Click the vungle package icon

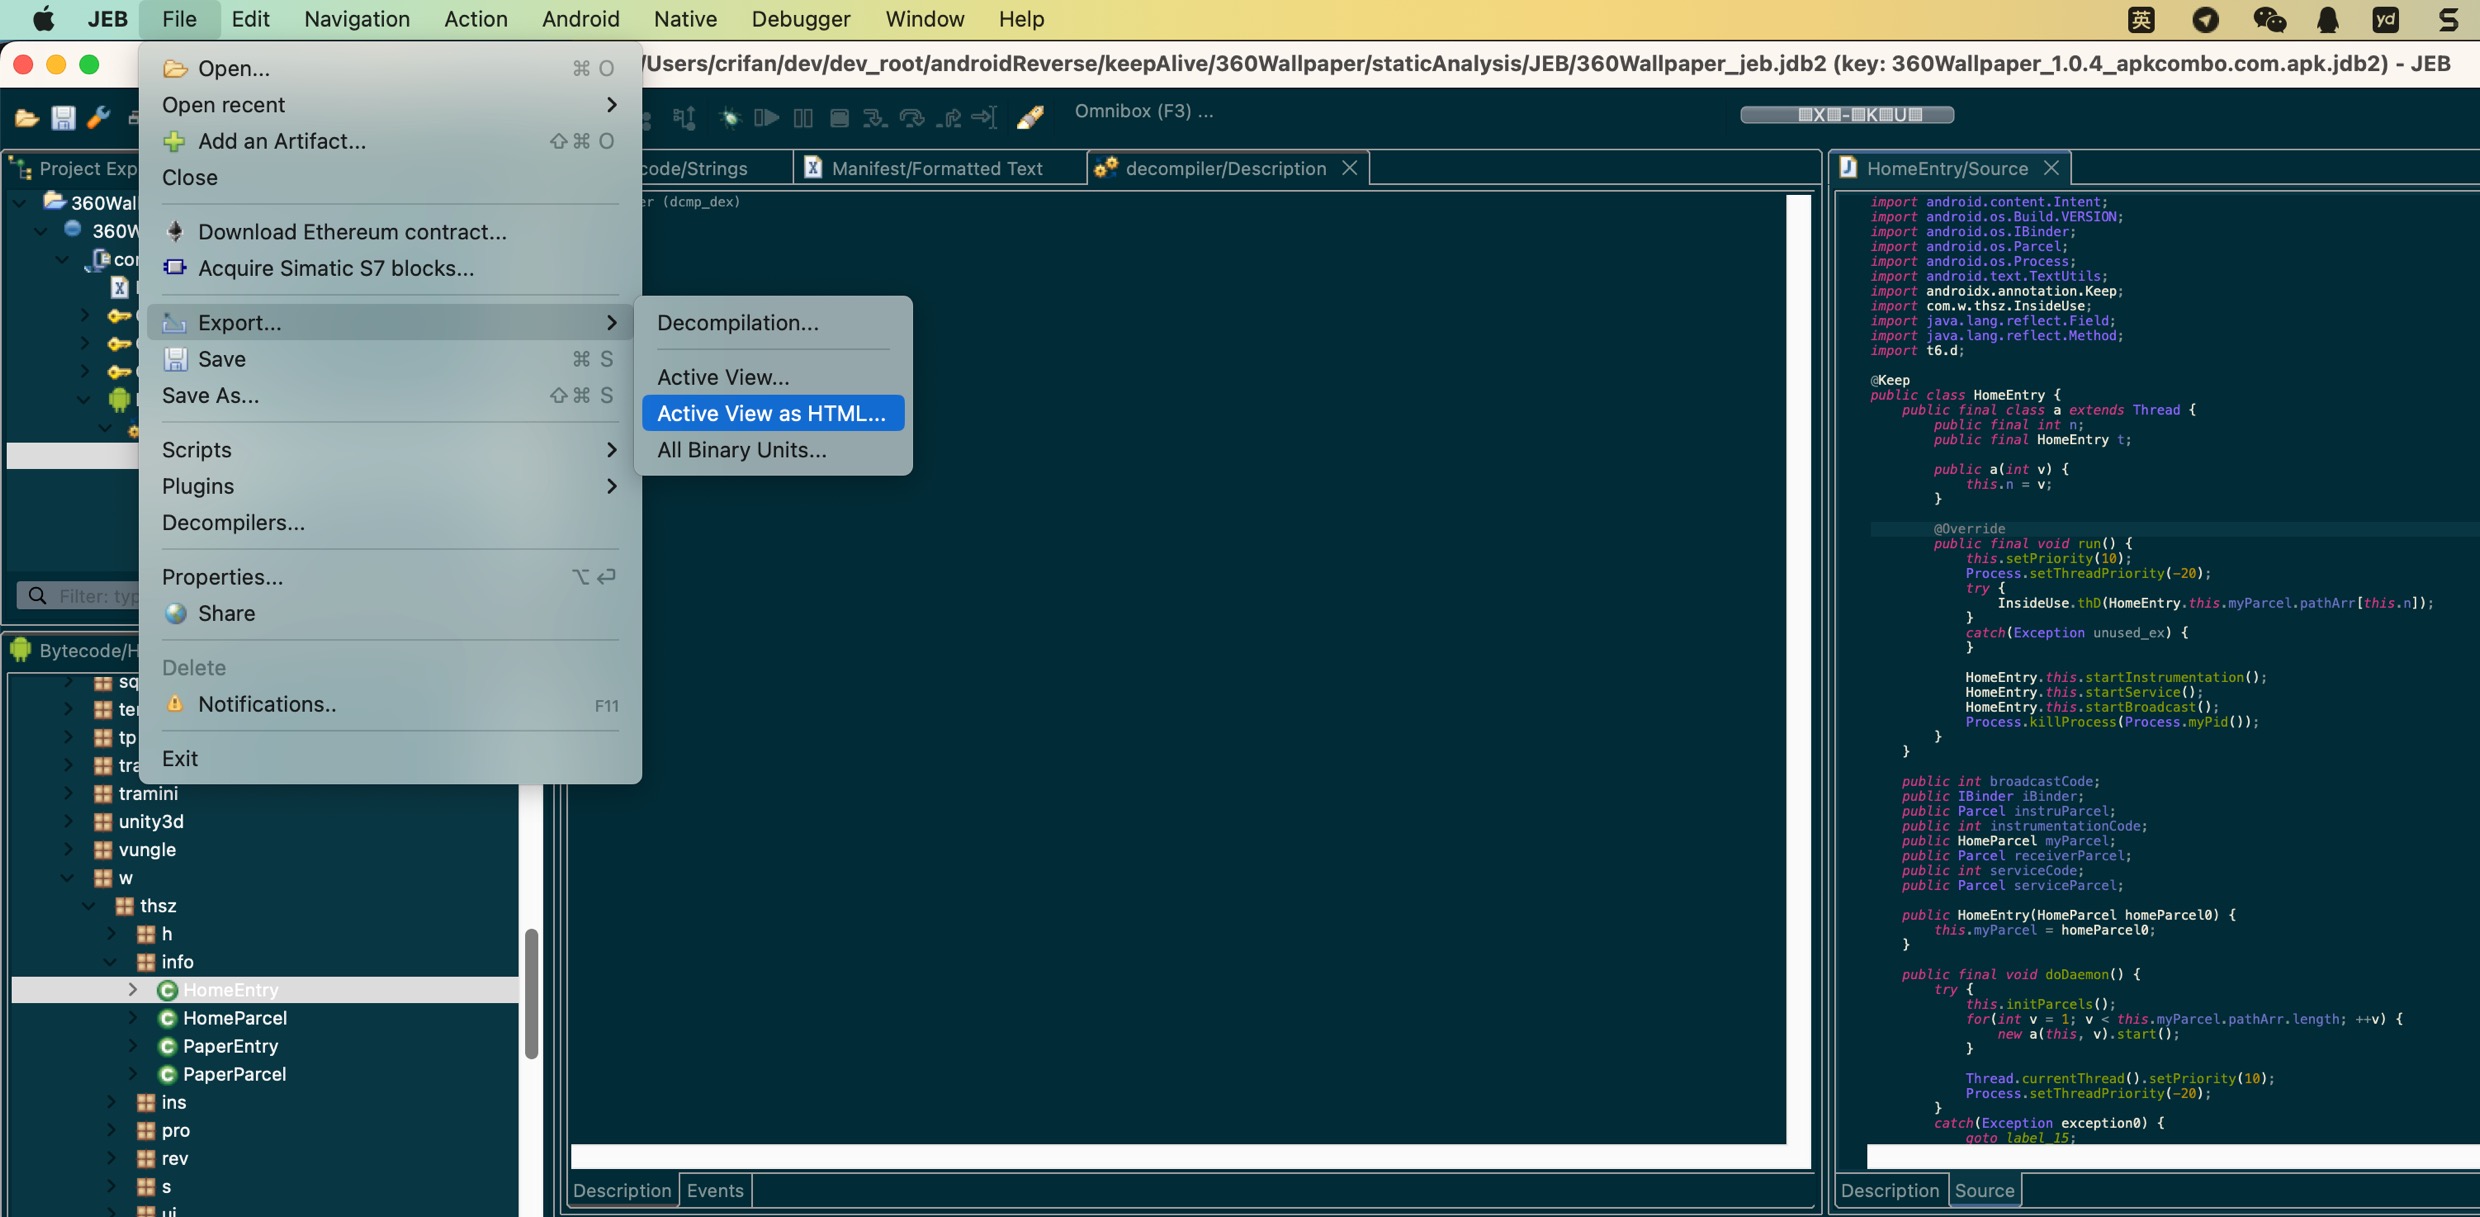tap(102, 850)
